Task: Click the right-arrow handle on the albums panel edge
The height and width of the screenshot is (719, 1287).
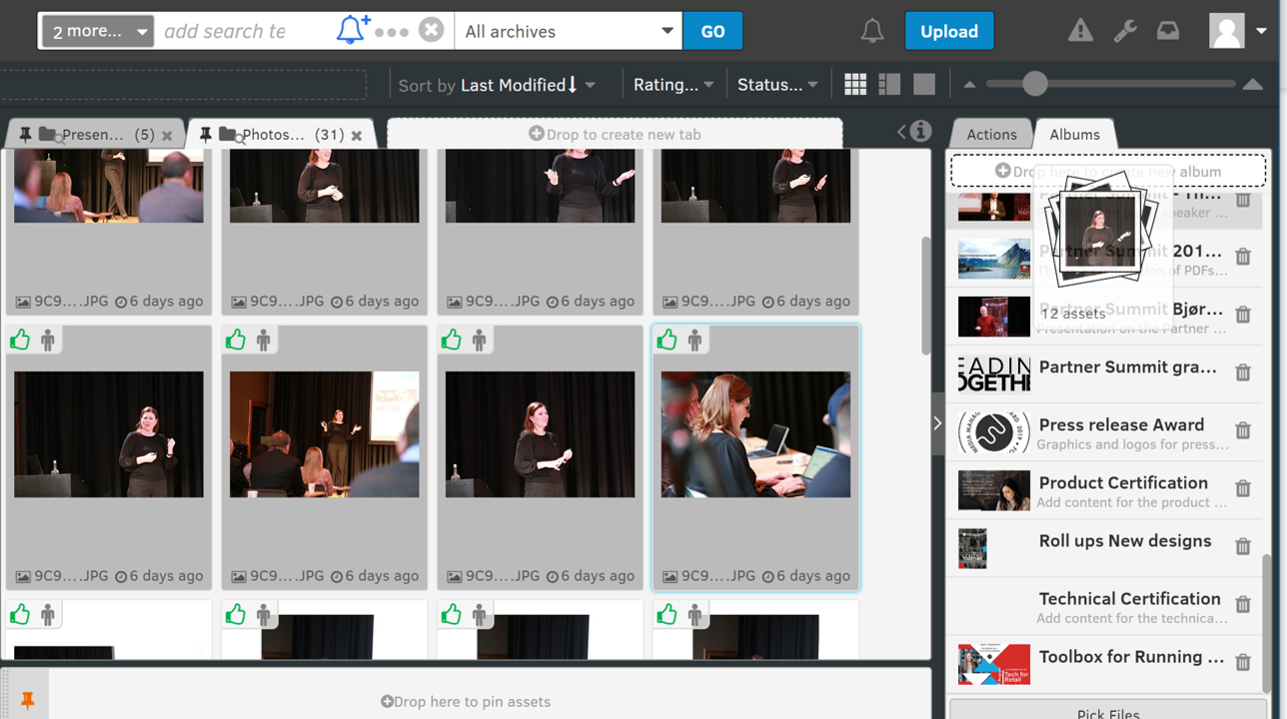Action: click(x=937, y=423)
